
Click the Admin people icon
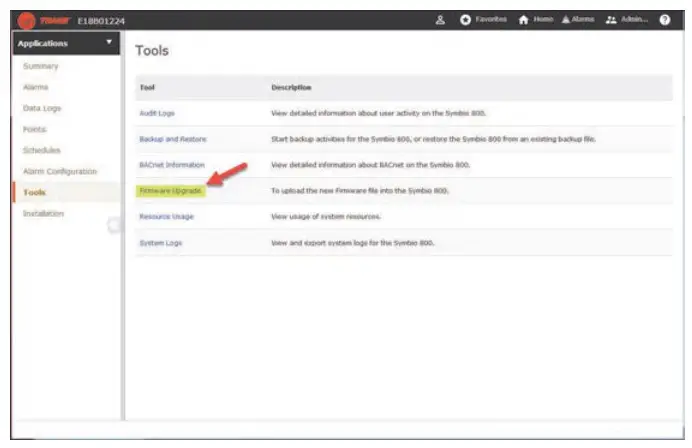click(x=611, y=20)
